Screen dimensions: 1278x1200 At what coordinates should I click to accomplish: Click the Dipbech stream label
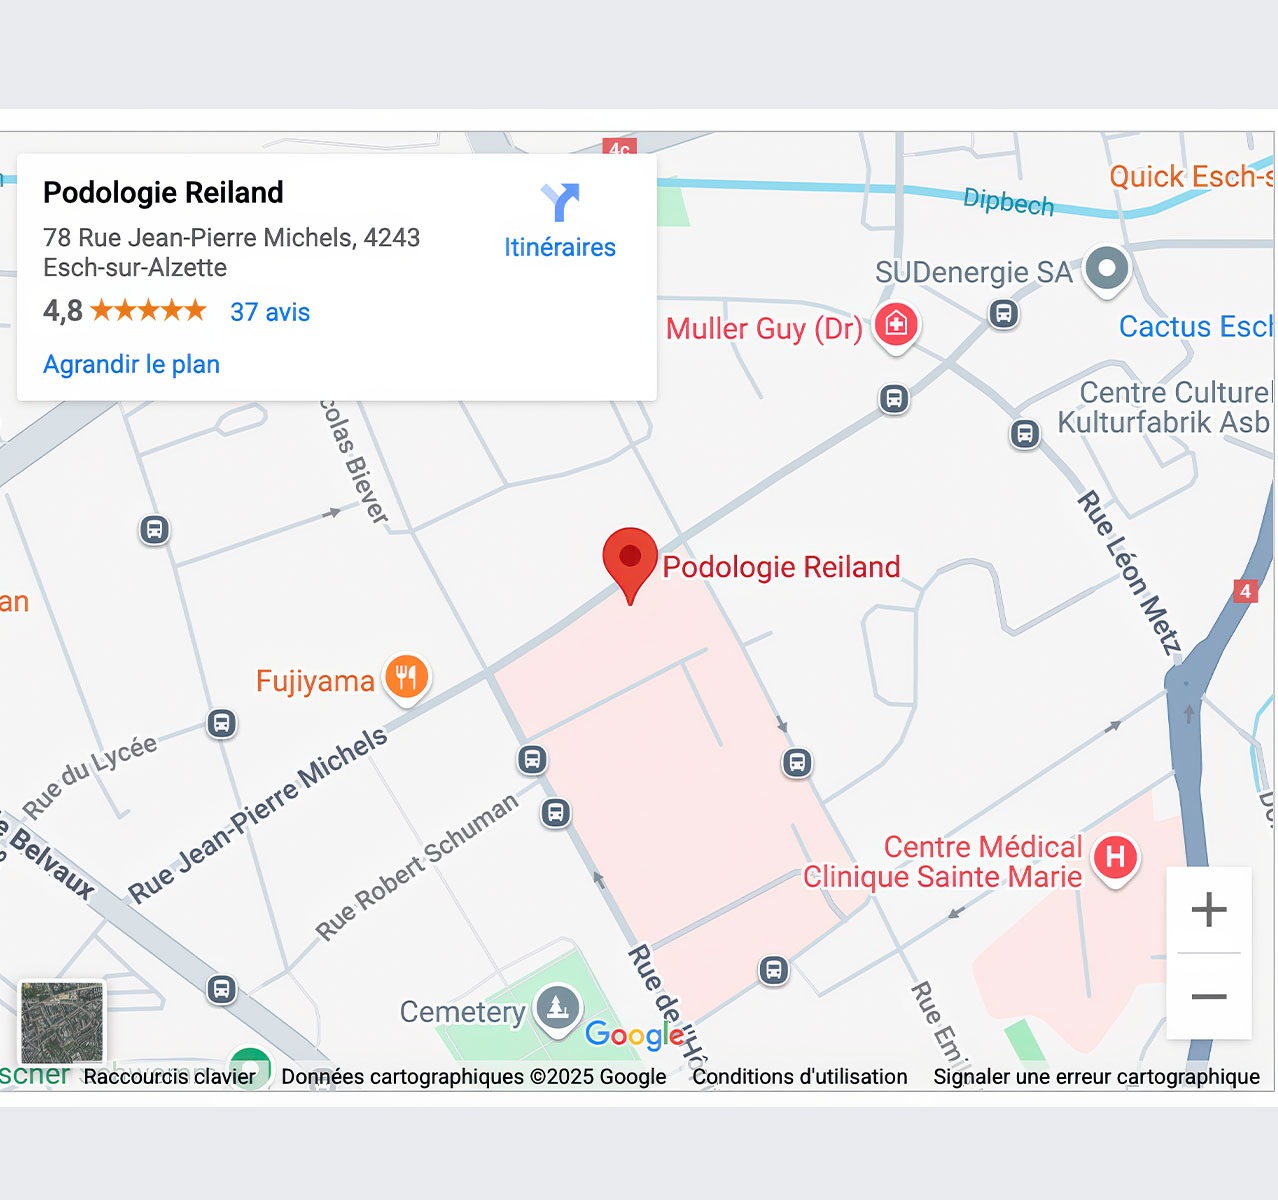[x=1008, y=202]
